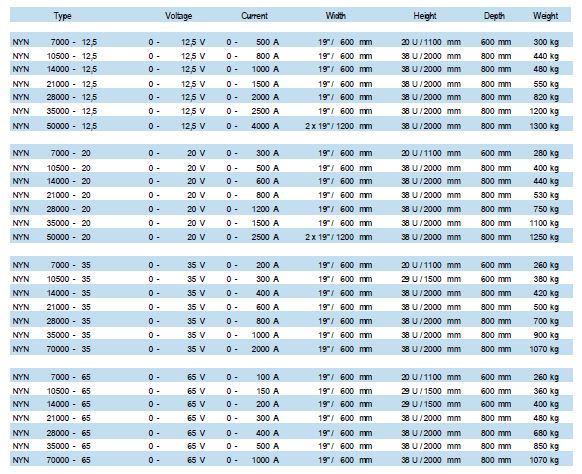Viewport: 582px width, 474px height.
Task: Select the NYN 7000 - 20 row
Action: click(291, 153)
